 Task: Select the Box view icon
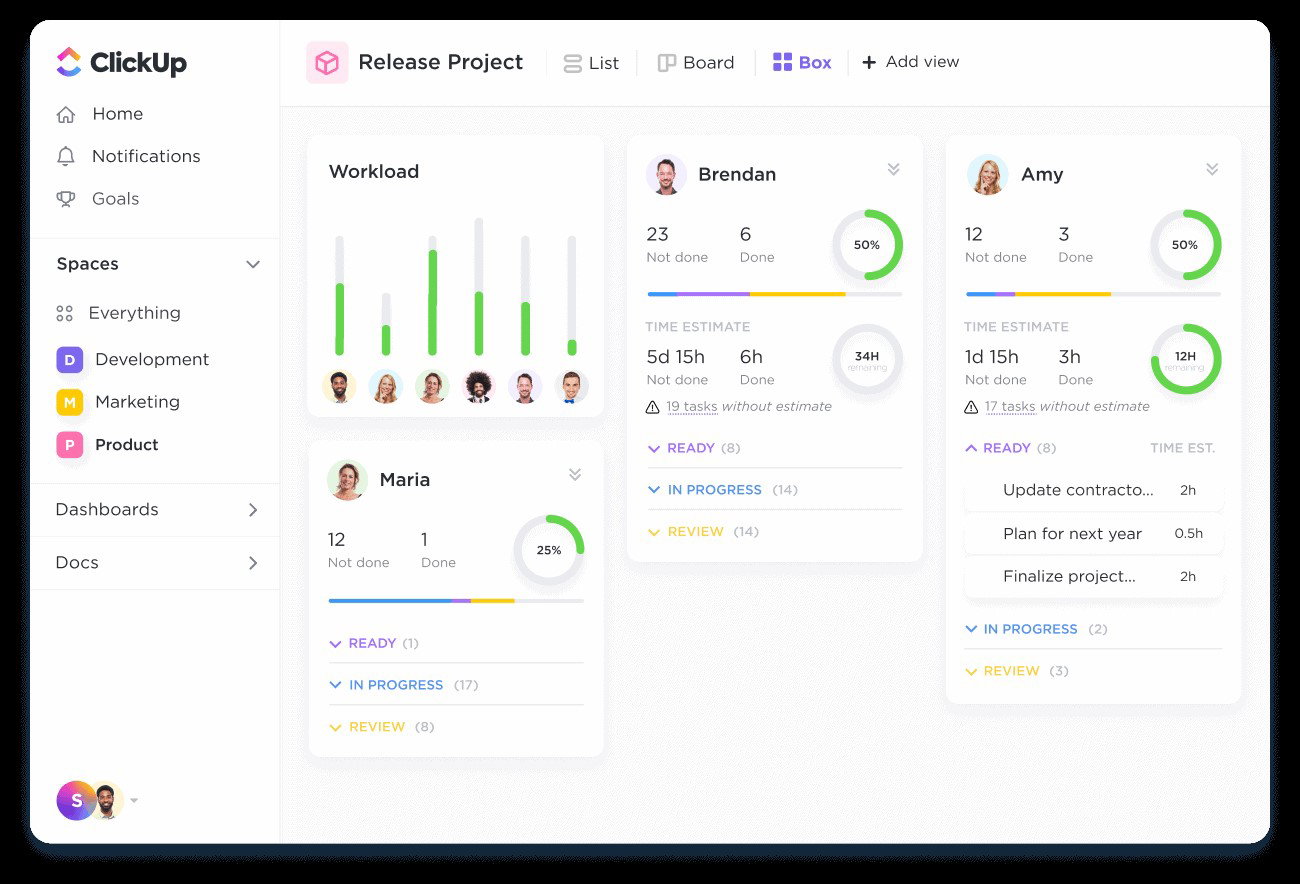781,61
